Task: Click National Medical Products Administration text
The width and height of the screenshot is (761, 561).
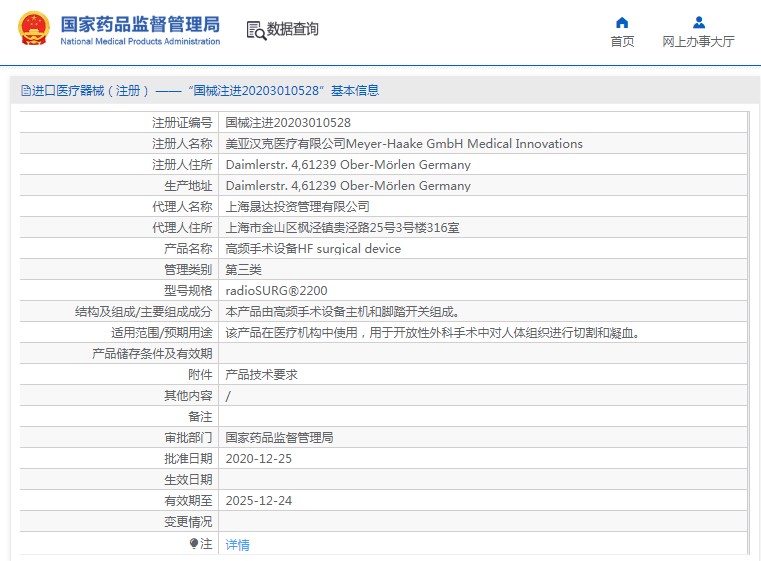Action: 140,41
